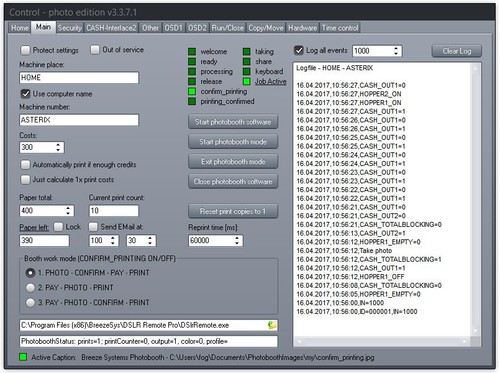Click log entry 10:56:12 HOPPER1_OFF

350,277
